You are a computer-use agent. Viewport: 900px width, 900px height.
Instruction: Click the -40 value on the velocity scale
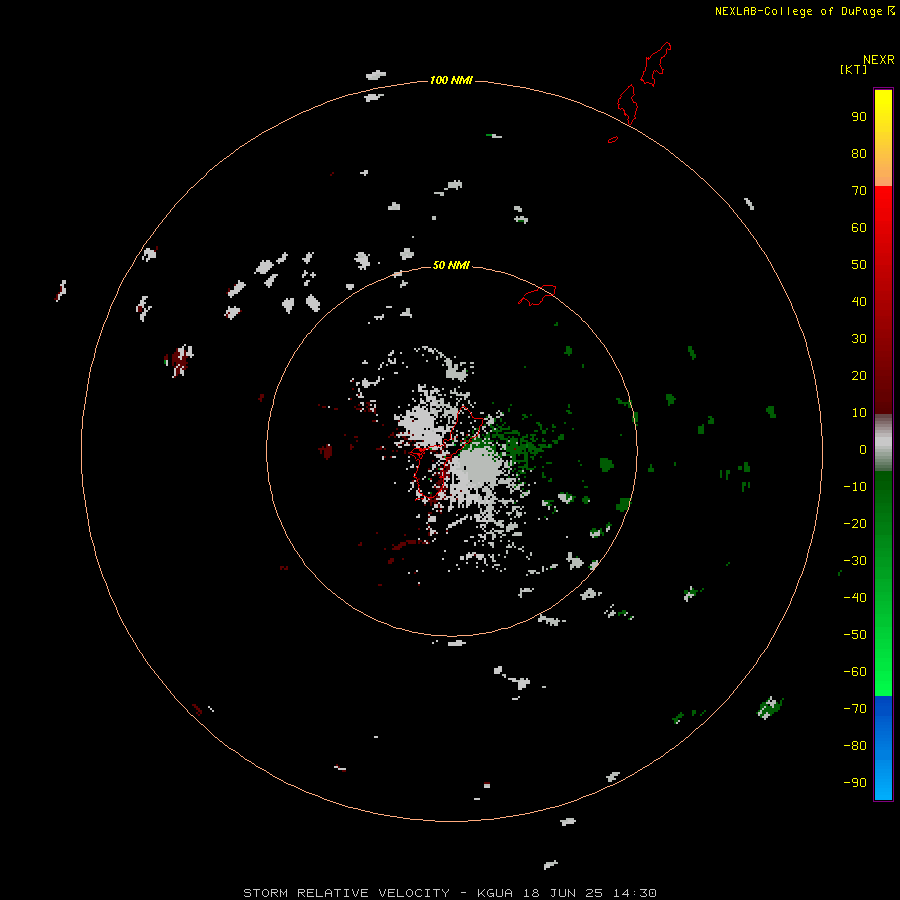(855, 598)
